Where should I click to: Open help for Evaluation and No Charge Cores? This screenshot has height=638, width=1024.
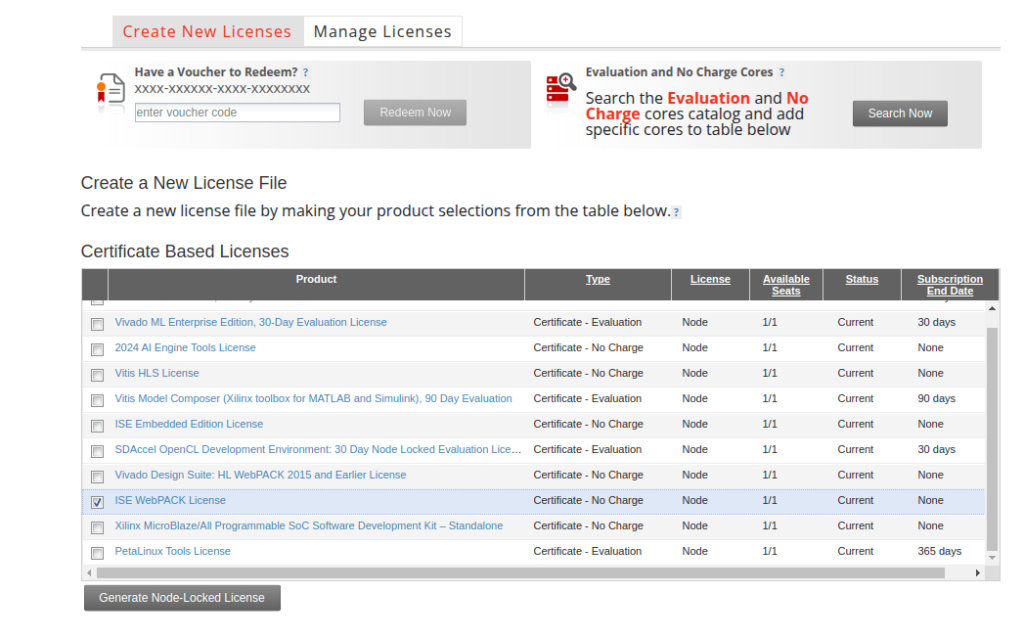point(781,72)
